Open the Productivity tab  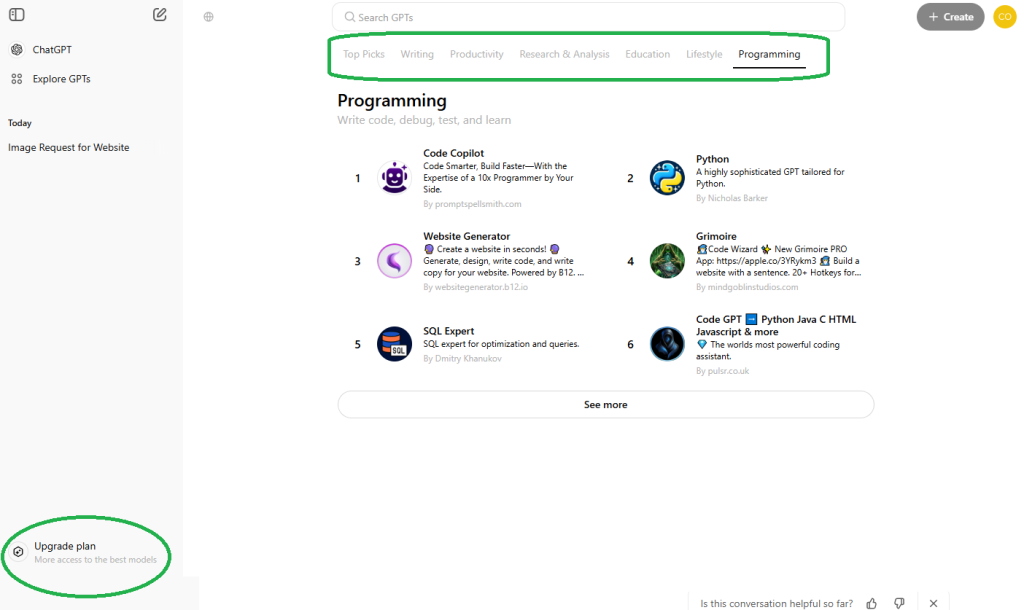point(476,54)
